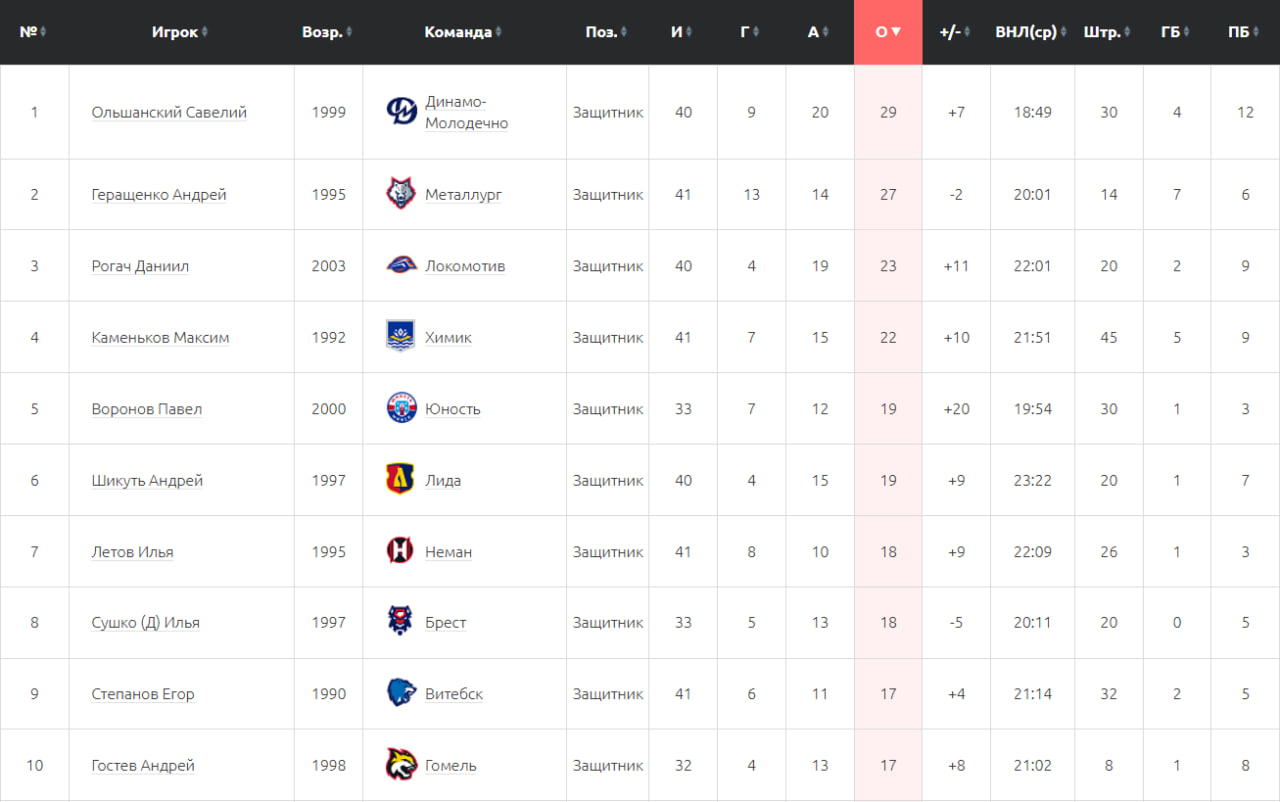Sort the table by Игрок column
The height and width of the screenshot is (802, 1280).
[x=180, y=32]
